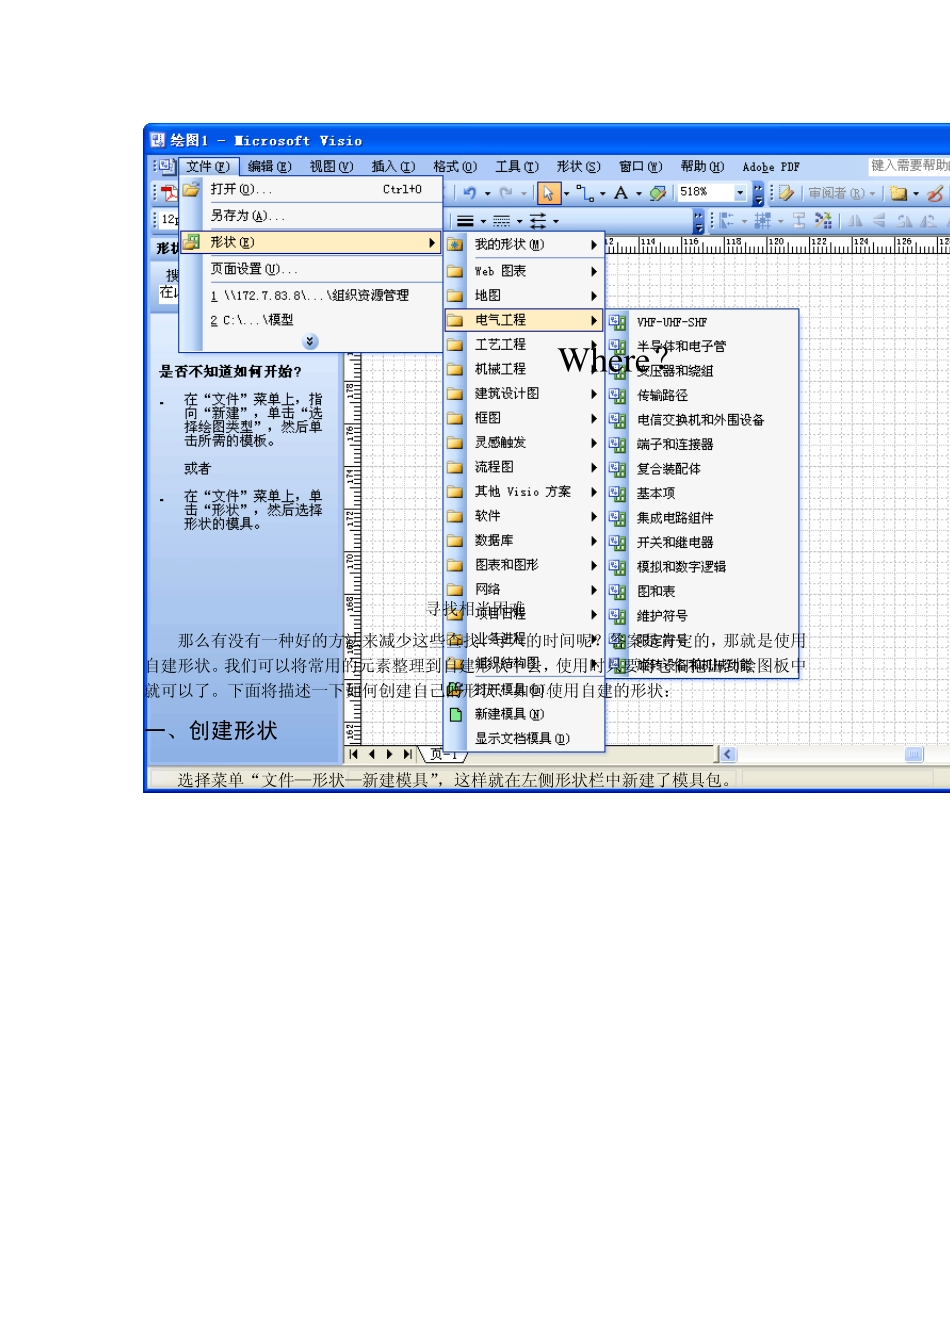This screenshot has width=950, height=1344.
Task: Open the 文件 (File) menu
Action: [x=208, y=167]
